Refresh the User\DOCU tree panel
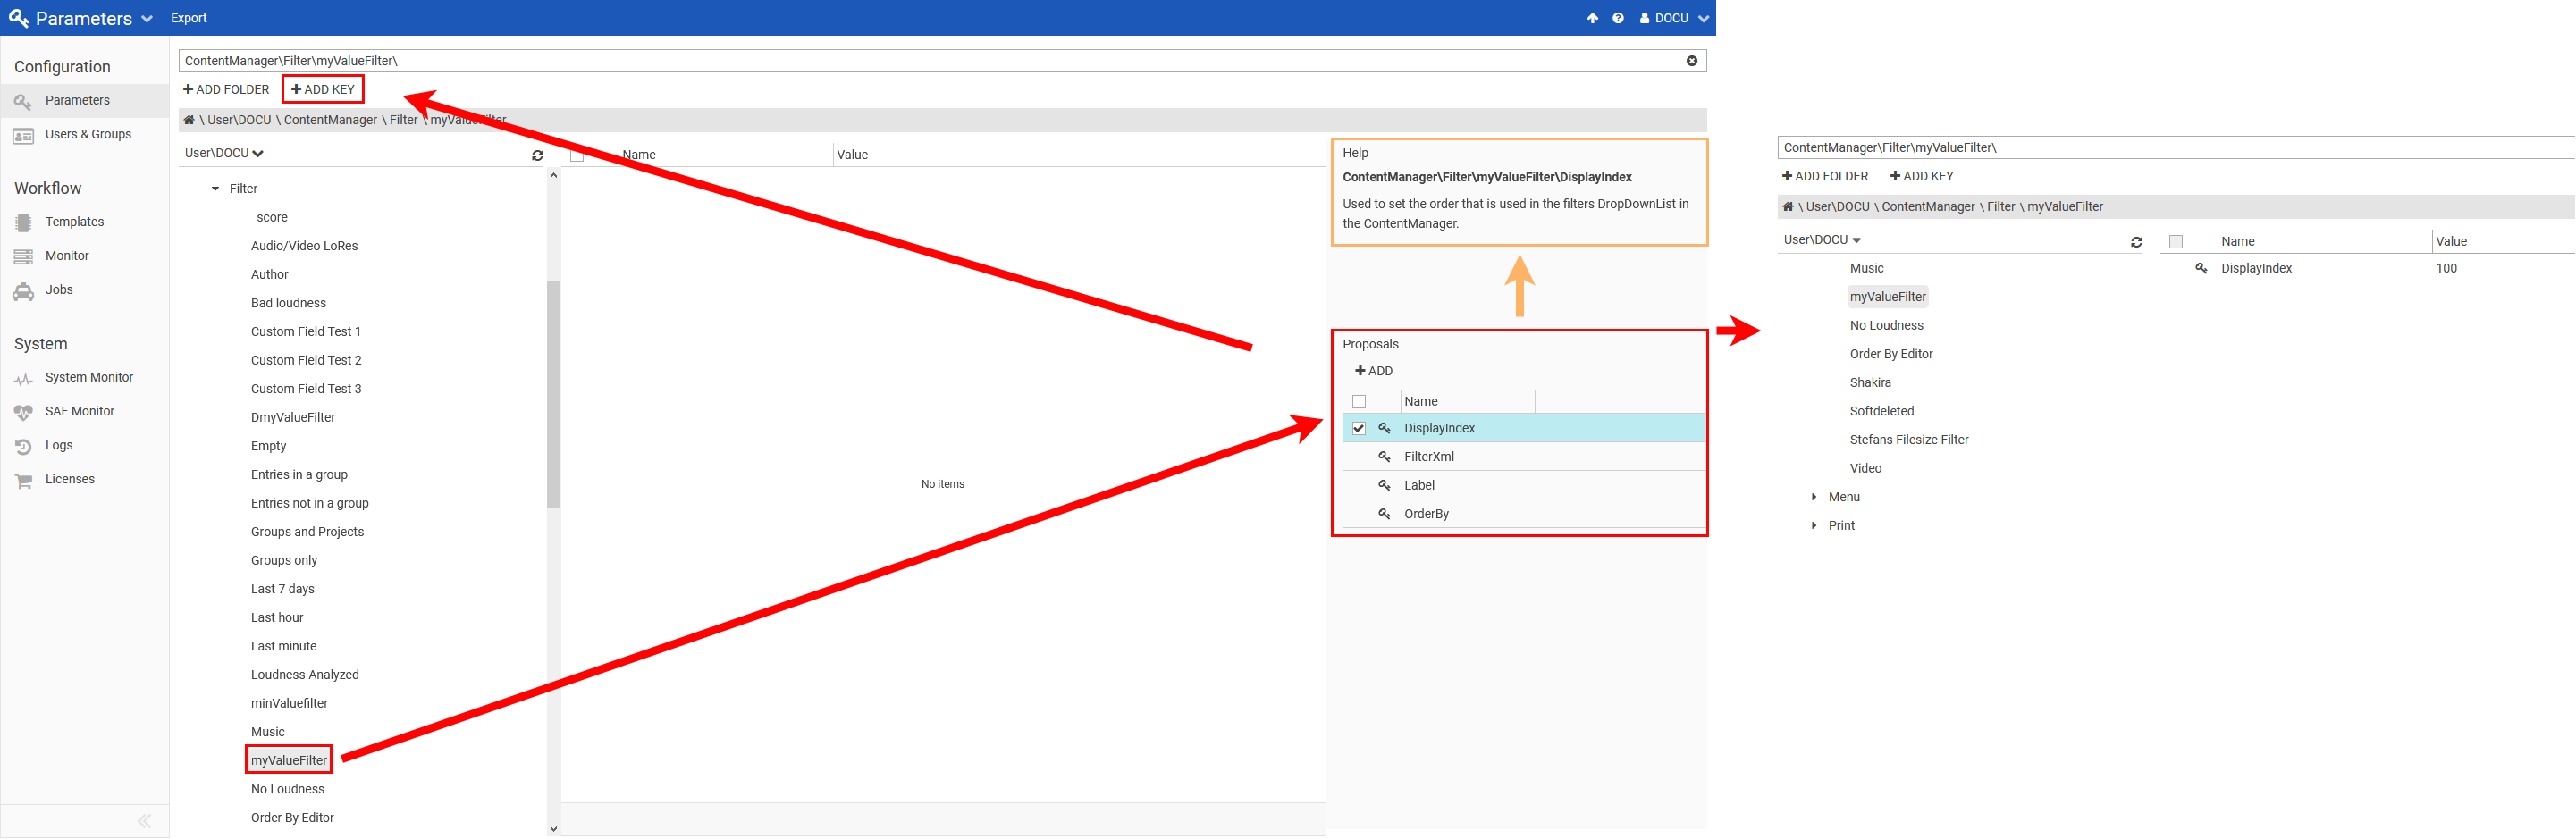The image size is (2576, 839). 537,155
